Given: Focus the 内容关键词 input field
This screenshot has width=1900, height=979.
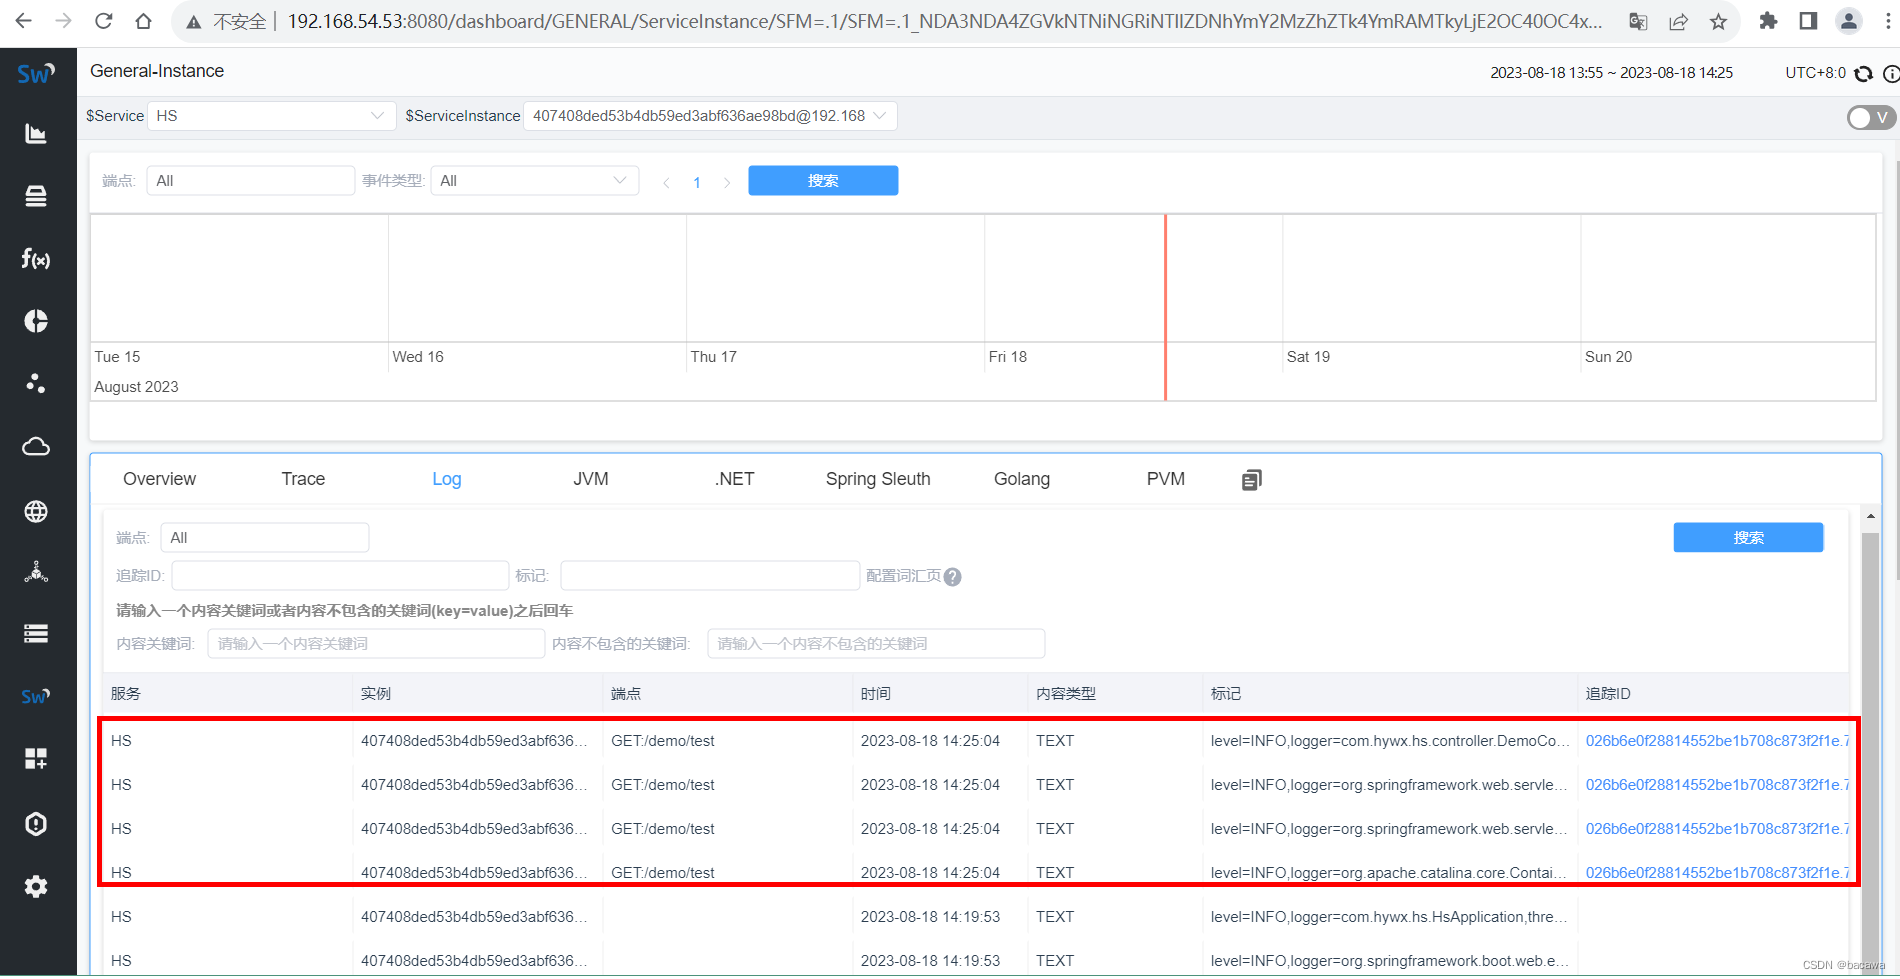Looking at the screenshot, I should (x=376, y=644).
